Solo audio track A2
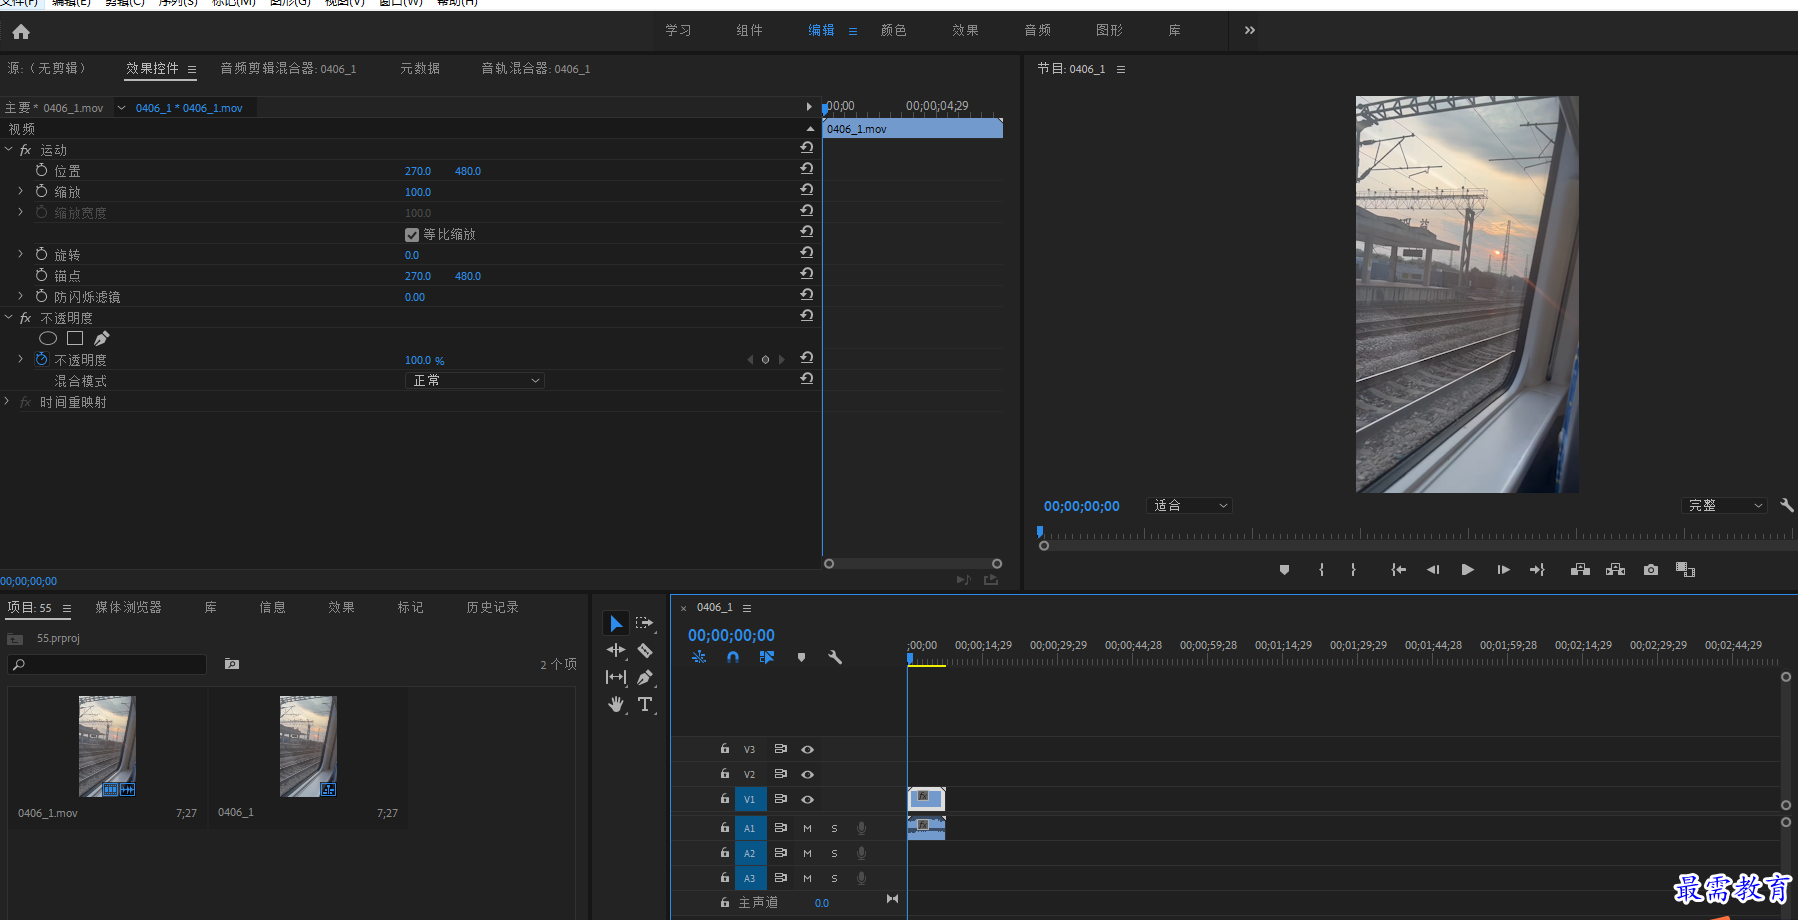Viewport: 1798px width, 920px height. pyautogui.click(x=834, y=853)
